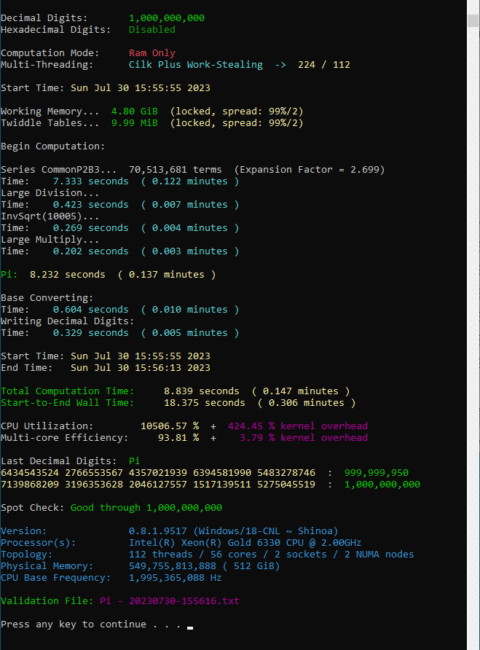Click validation file 'Pi - 20230730-155616.txt'
This screenshot has width=480, height=650.
(x=170, y=601)
